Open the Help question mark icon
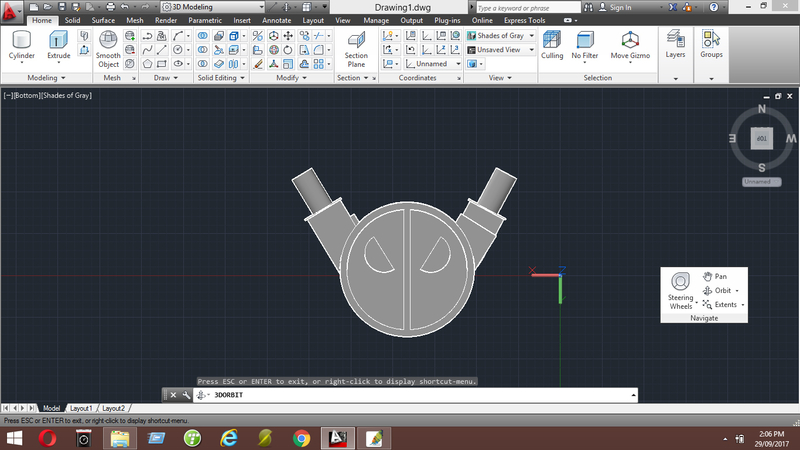Screen dimensions: 800x450 (714, 7)
